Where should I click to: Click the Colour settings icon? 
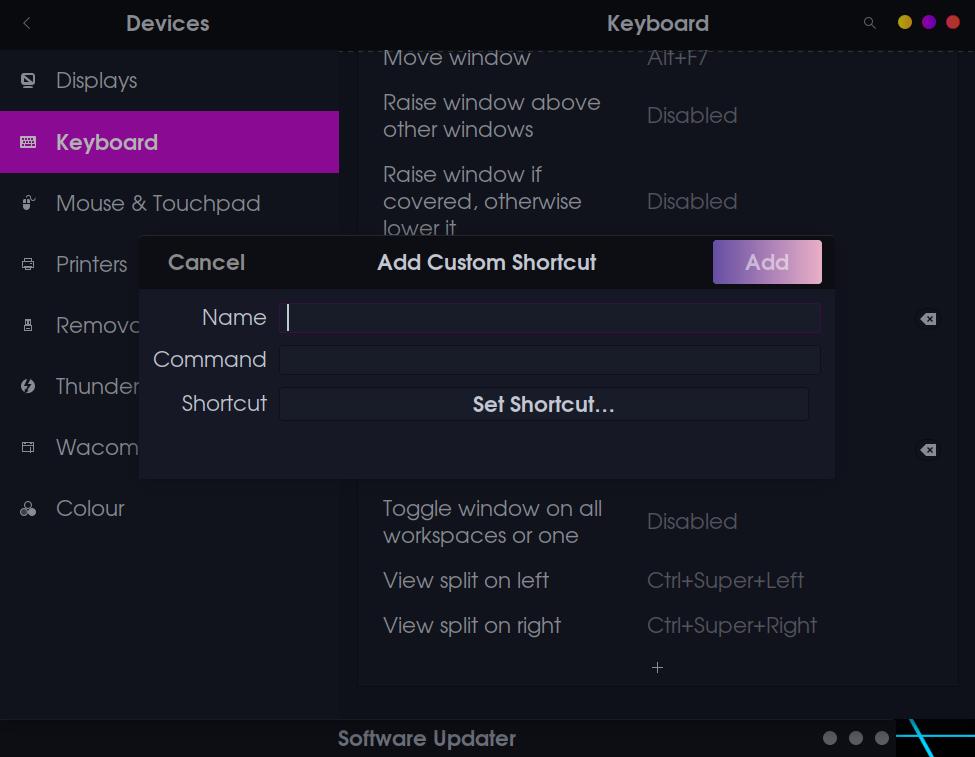click(28, 509)
